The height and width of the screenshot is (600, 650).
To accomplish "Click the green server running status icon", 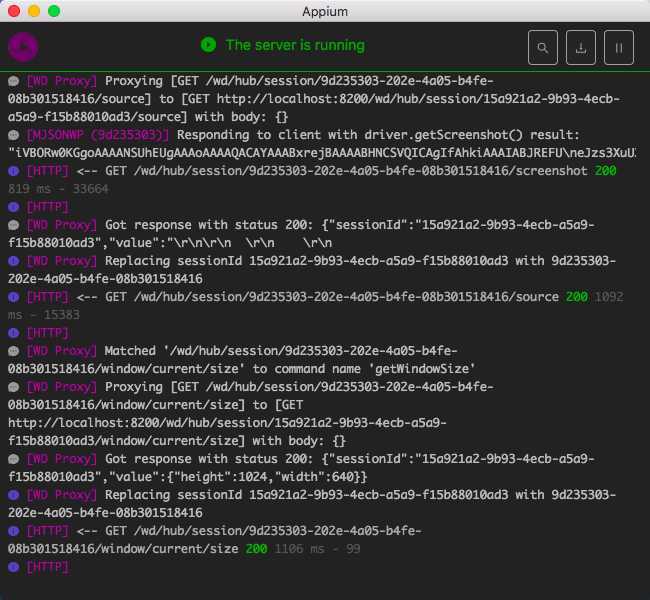I will (x=208, y=45).
